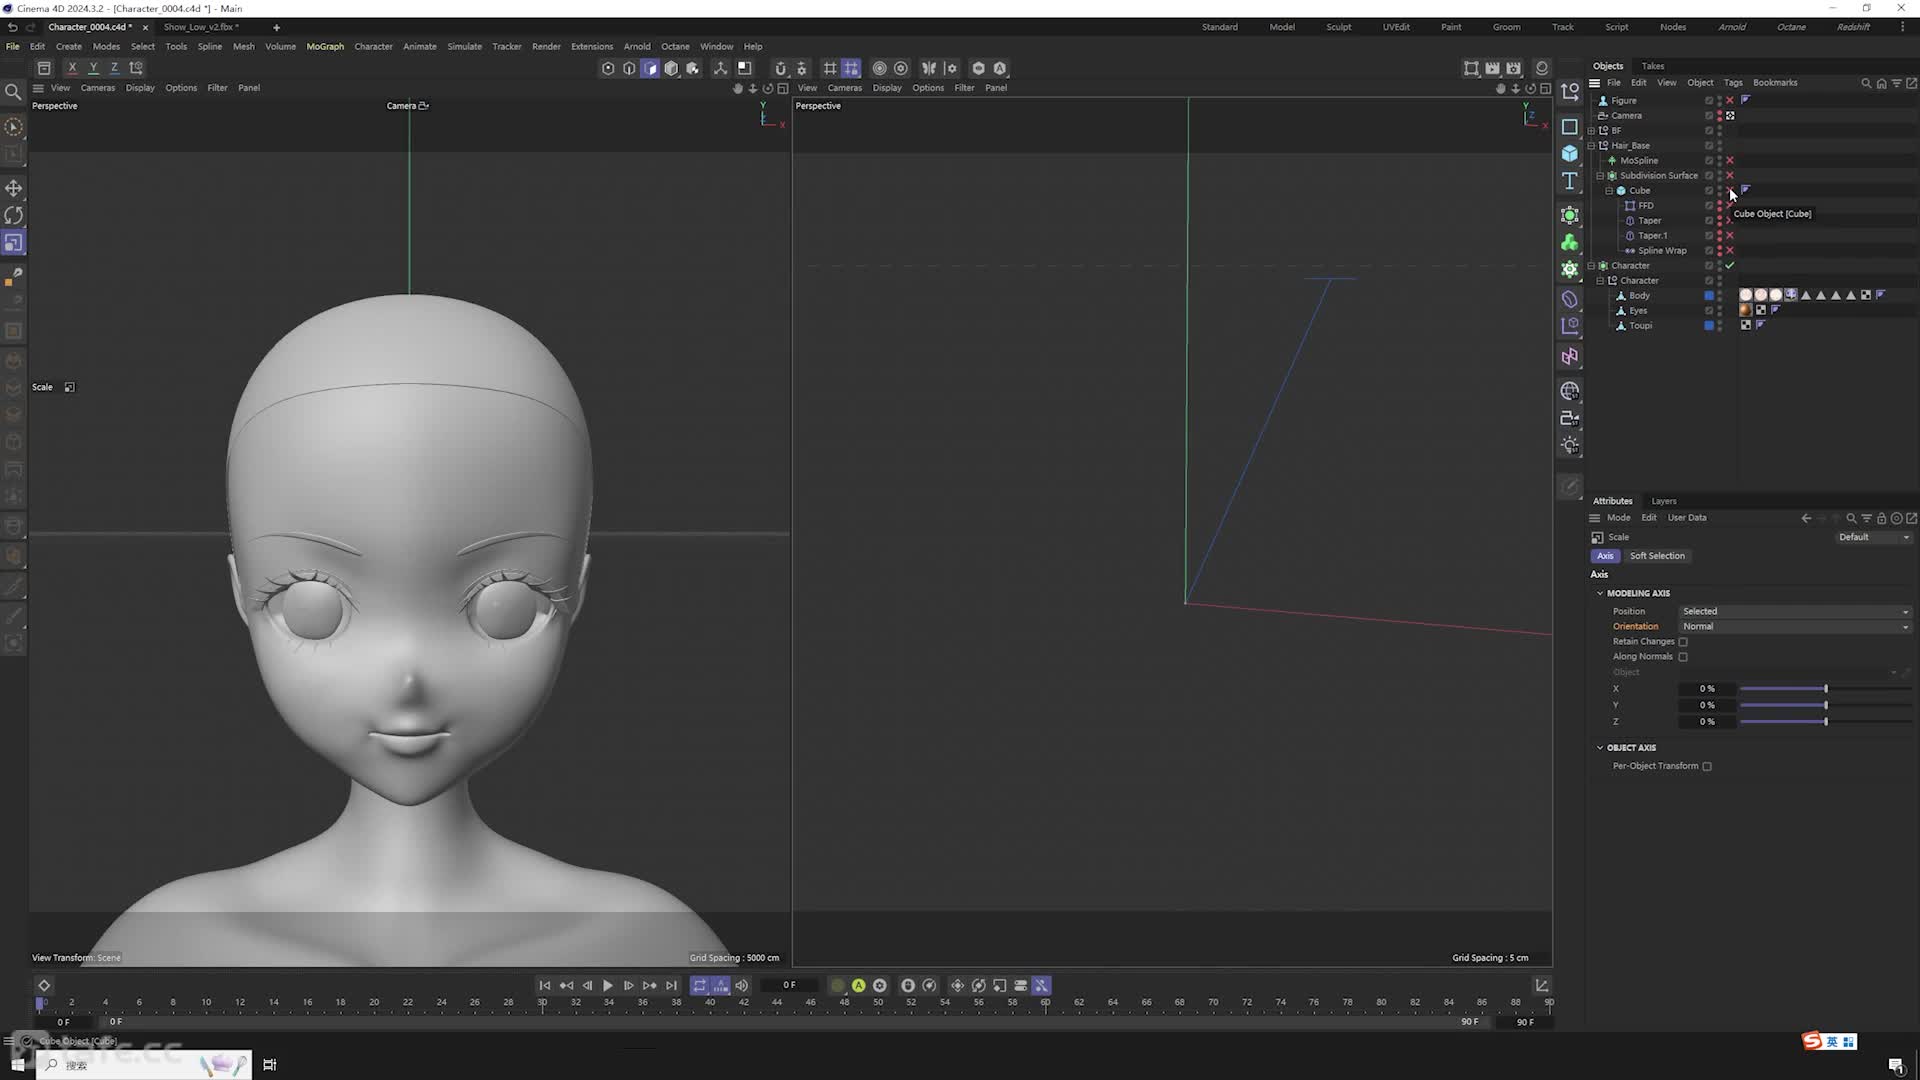Viewport: 1920px width, 1080px height.
Task: Click the search magnifier in left toolbar
Action: coord(13,92)
